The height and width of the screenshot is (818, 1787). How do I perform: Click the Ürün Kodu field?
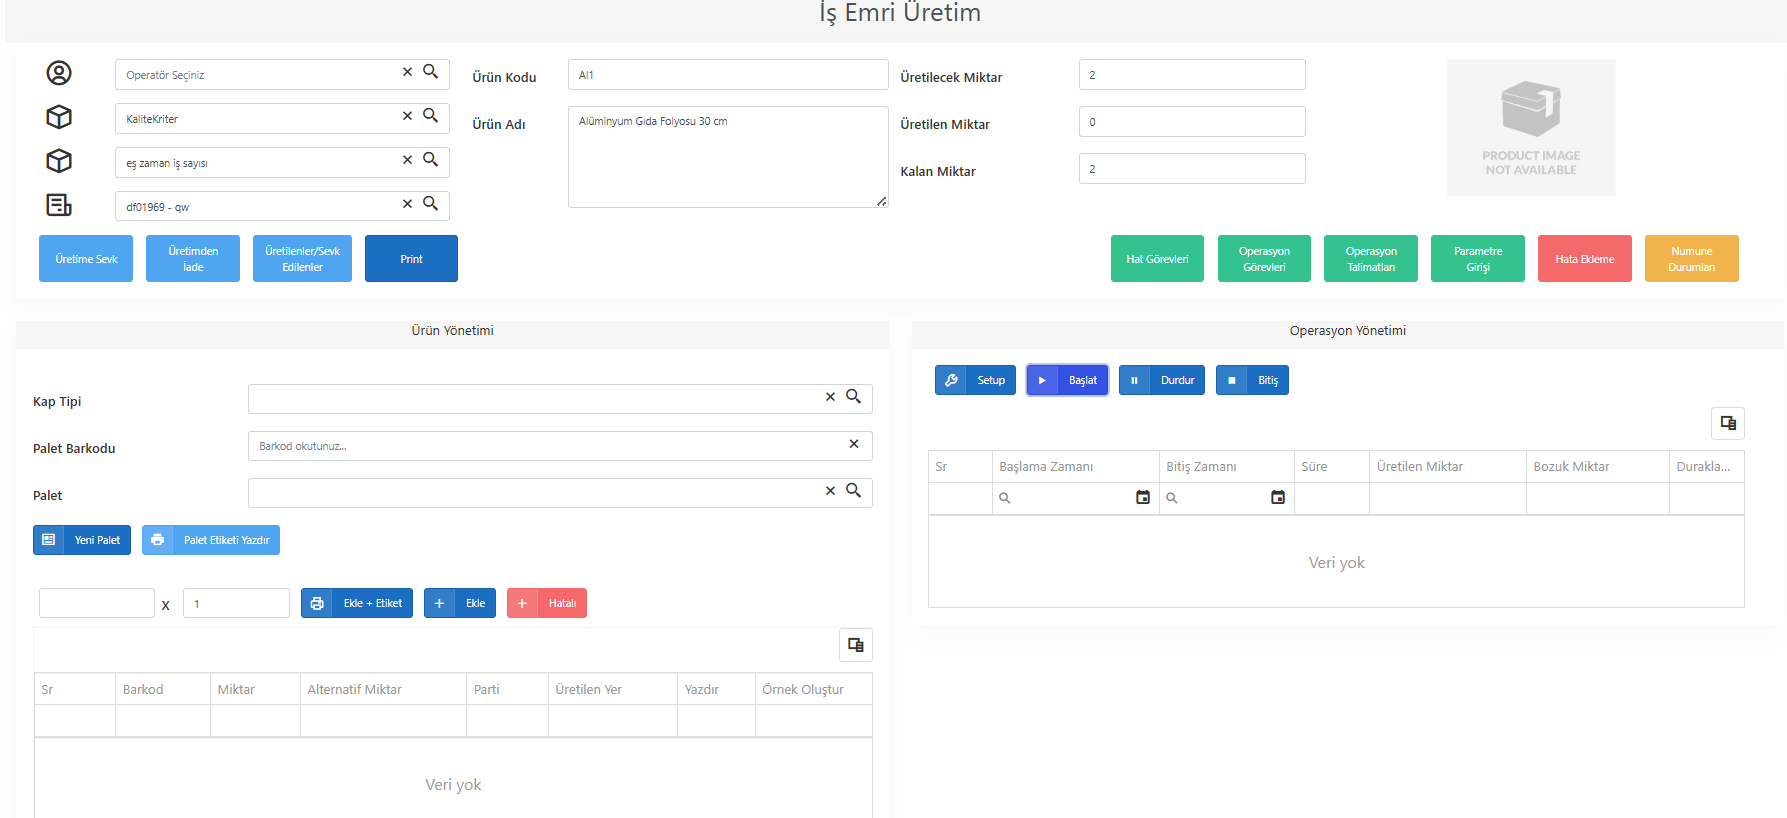tap(728, 75)
